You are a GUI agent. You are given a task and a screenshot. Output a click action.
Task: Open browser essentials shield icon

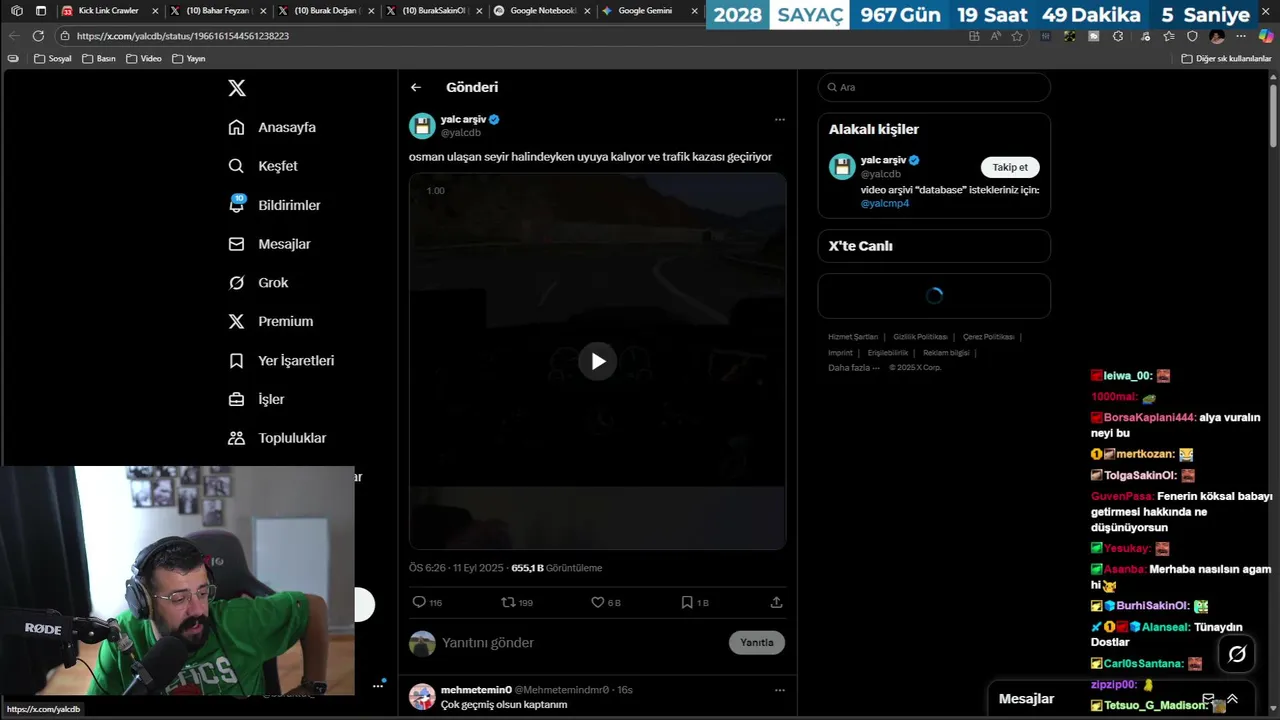pos(1192,36)
